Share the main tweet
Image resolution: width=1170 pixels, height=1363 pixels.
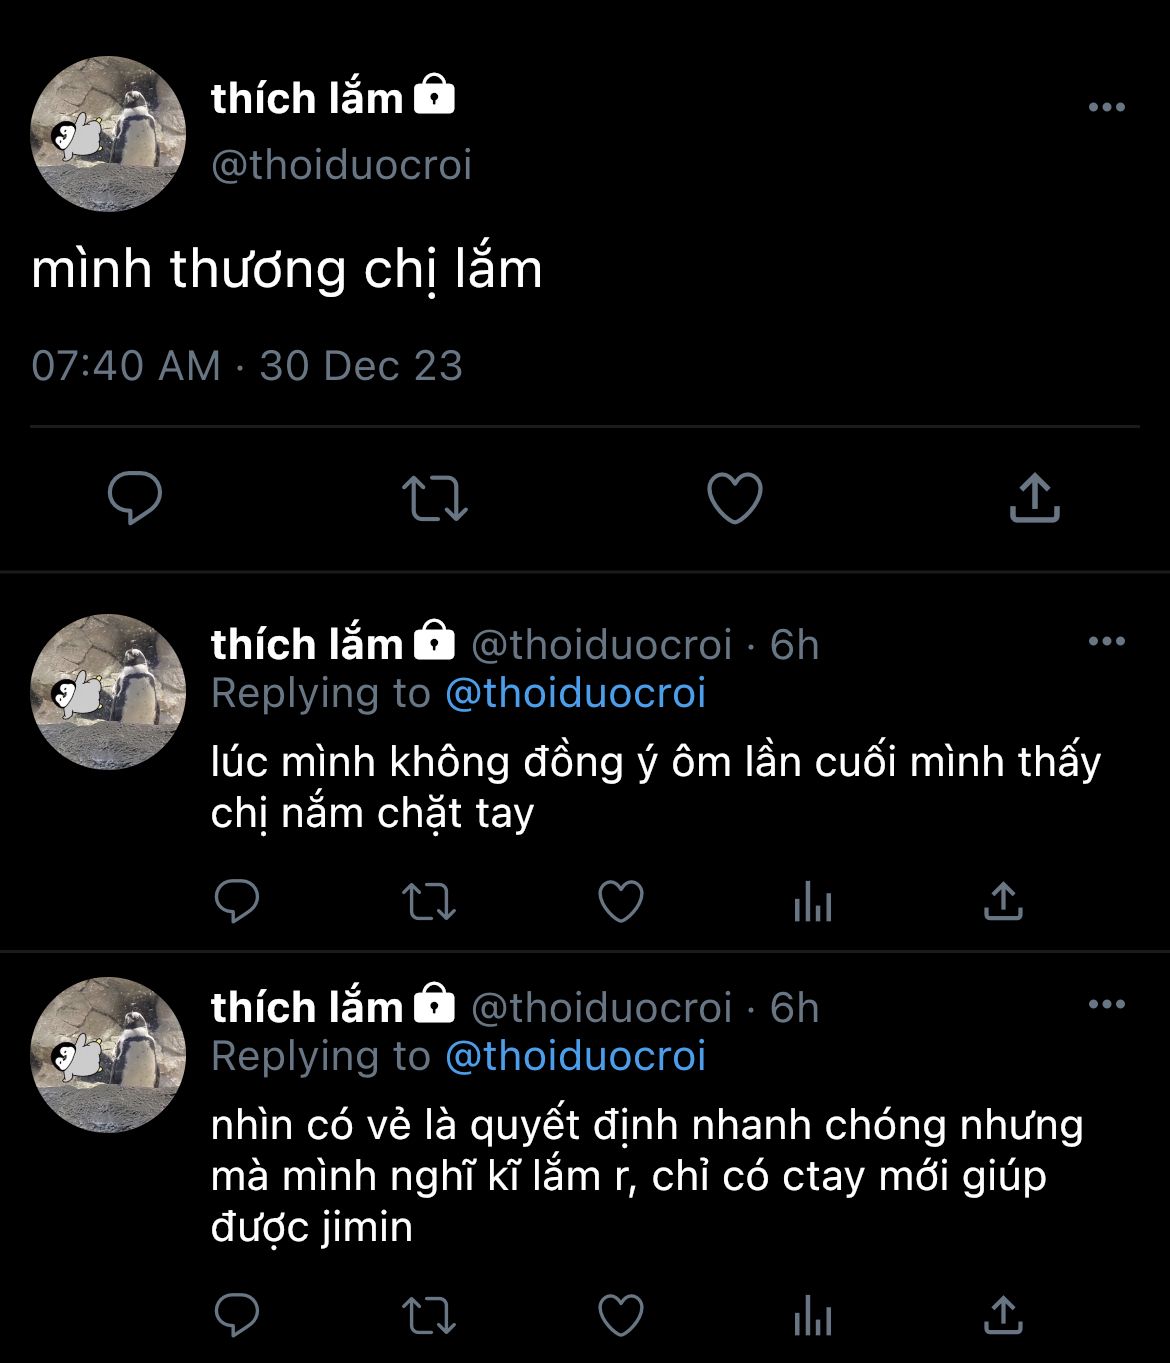click(x=1034, y=498)
